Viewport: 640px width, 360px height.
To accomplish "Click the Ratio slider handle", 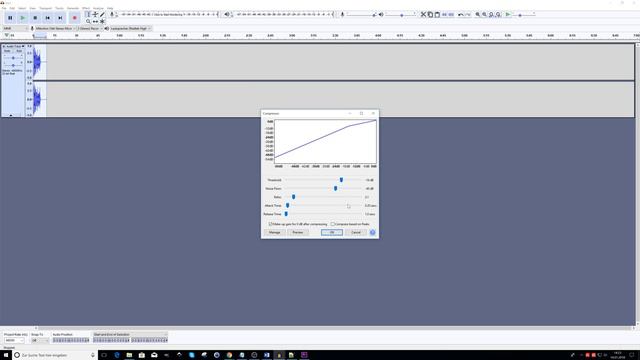I will pyautogui.click(x=293, y=197).
